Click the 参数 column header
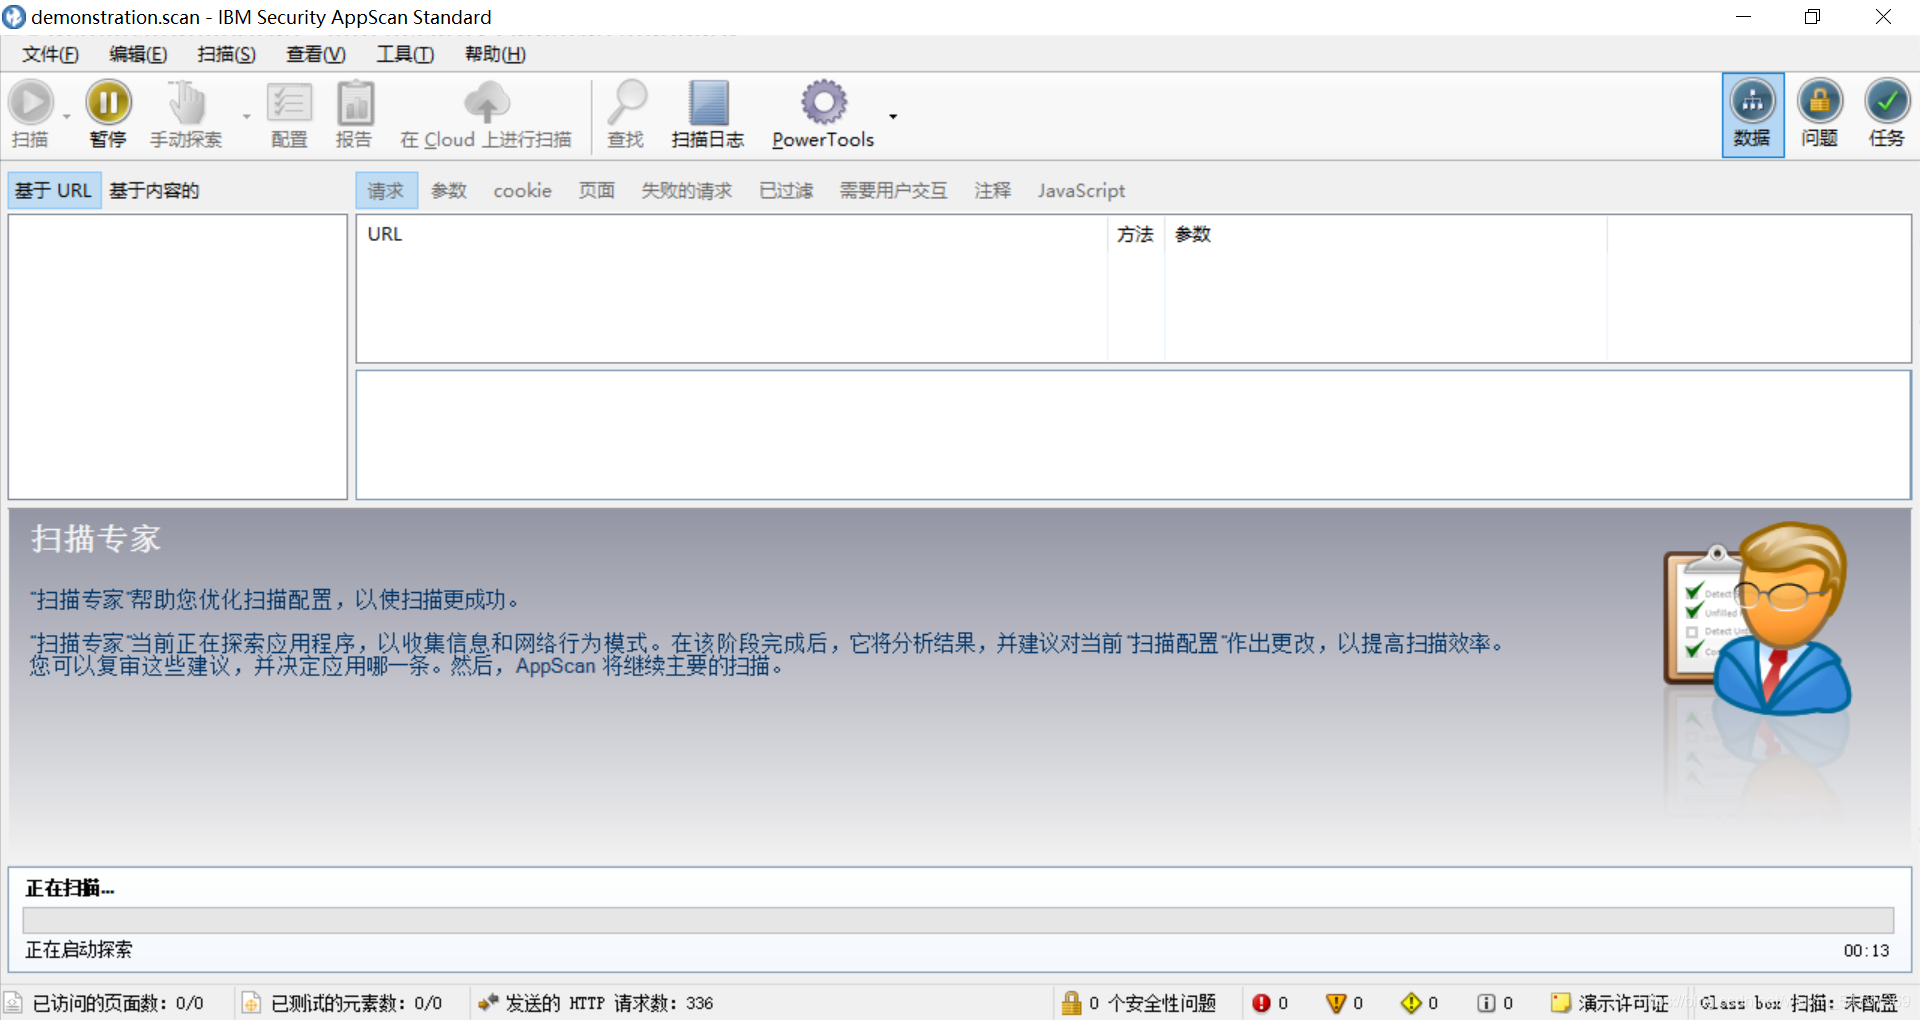This screenshot has height=1020, width=1920. click(x=1386, y=234)
